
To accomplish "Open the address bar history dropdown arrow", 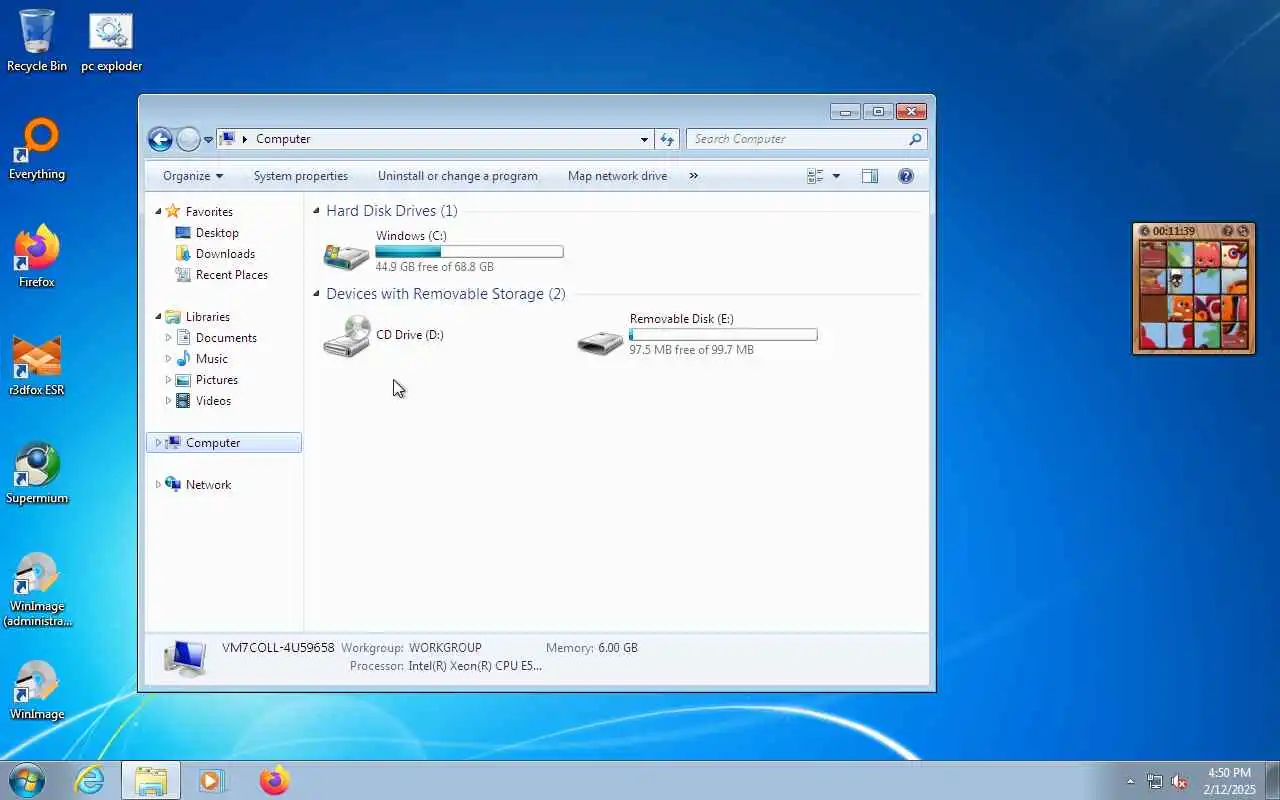I will pyautogui.click(x=644, y=140).
